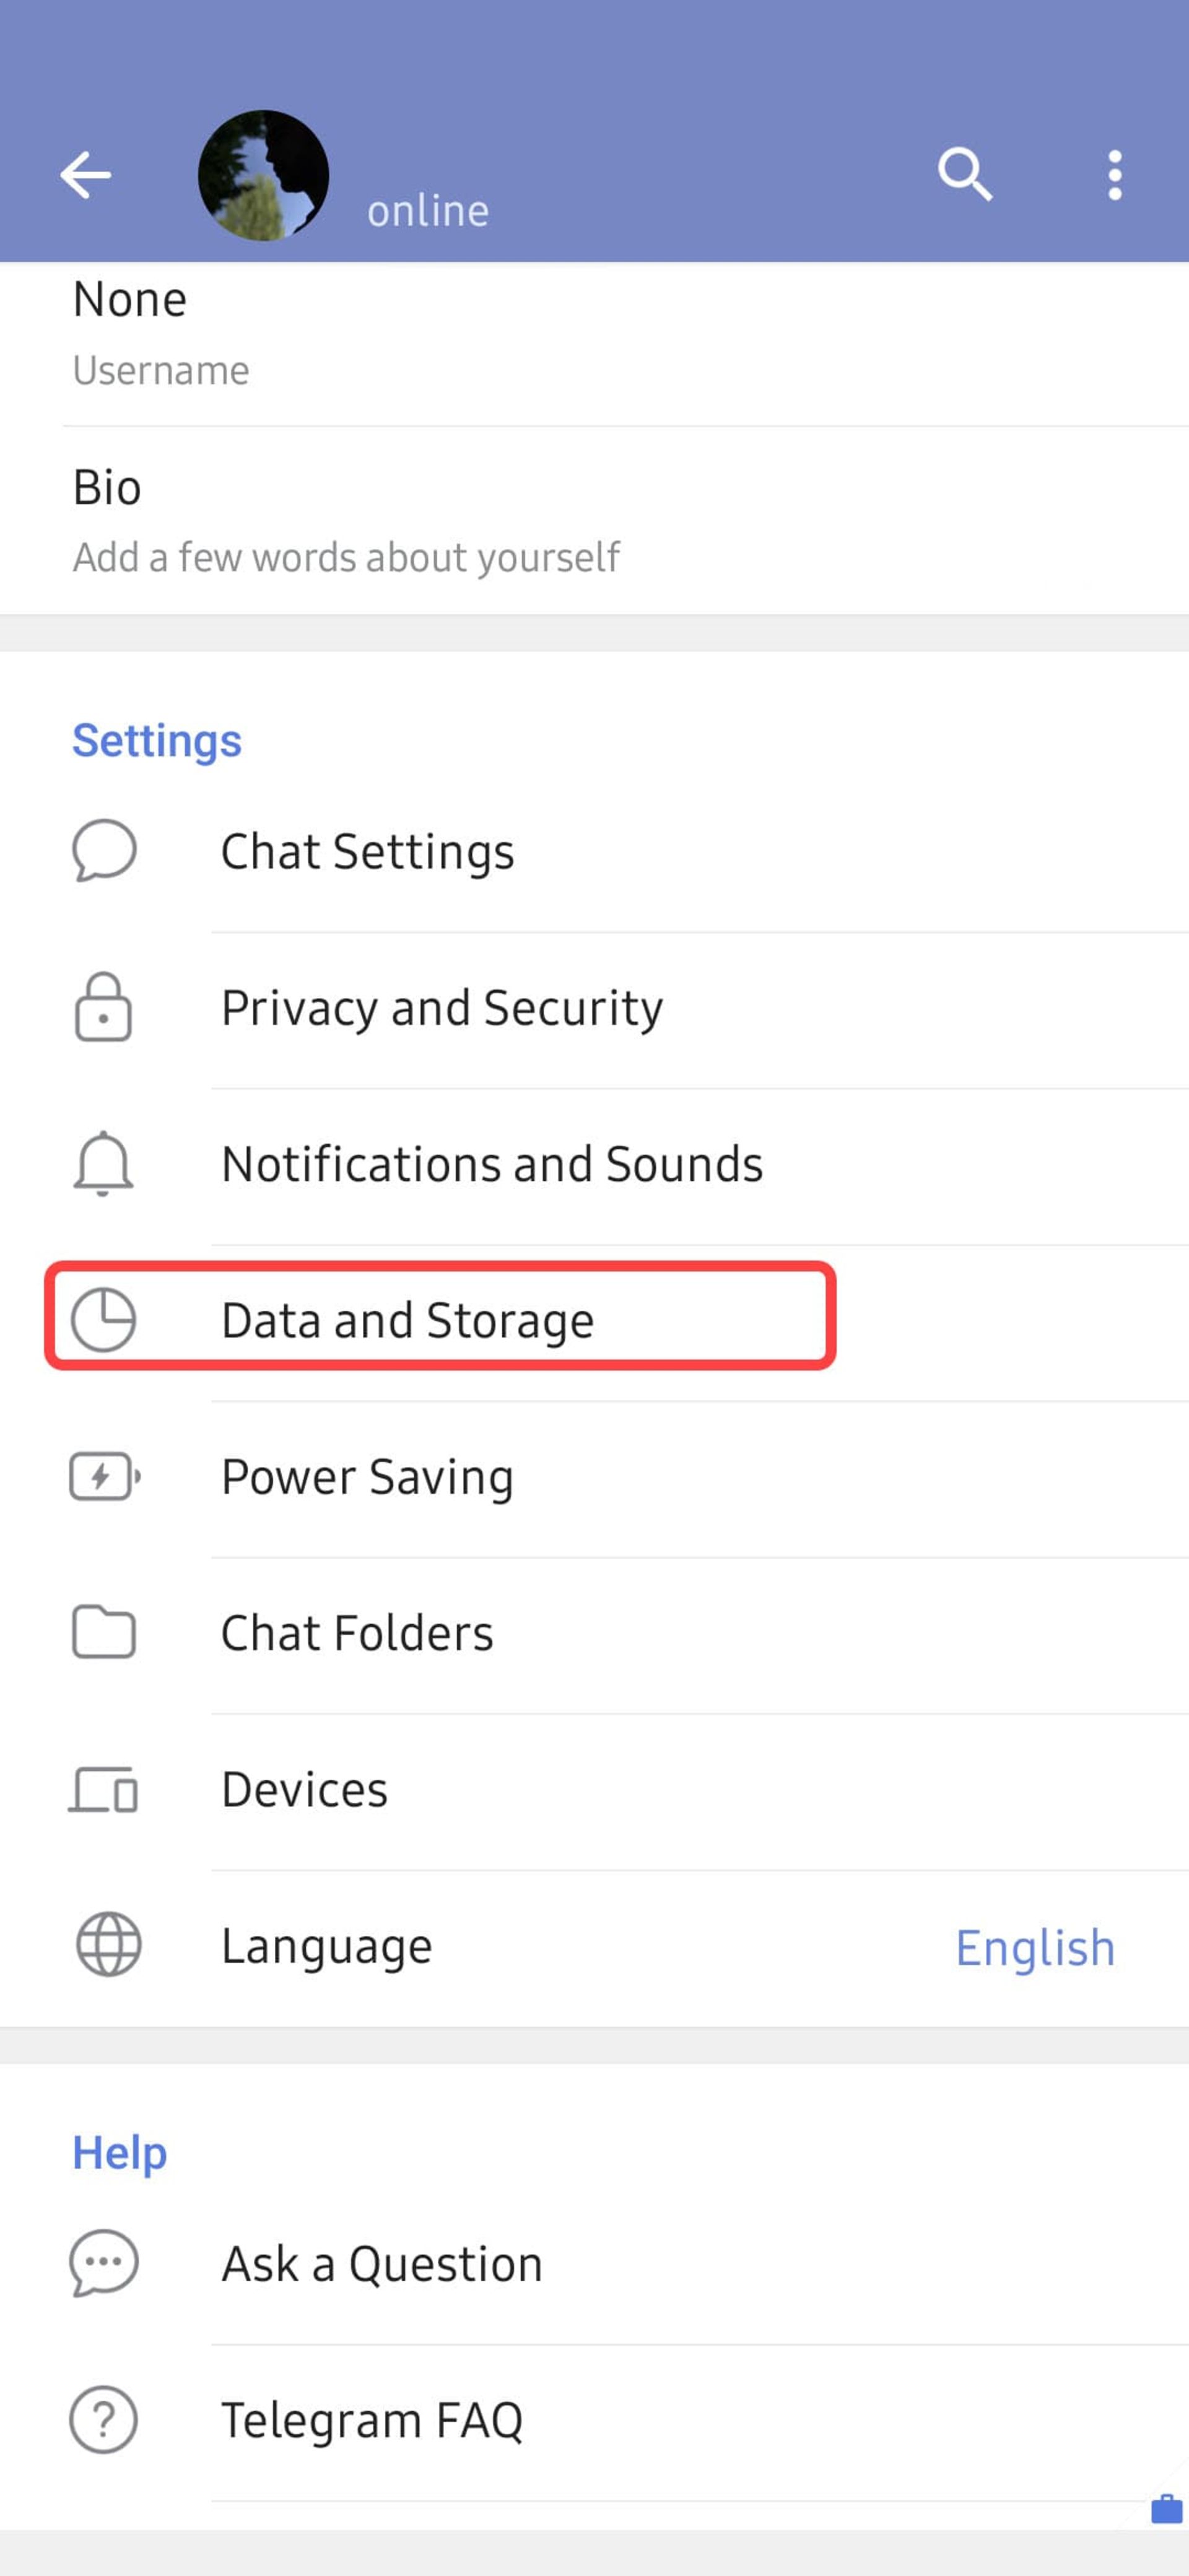Open Privacy and Security settings
The width and height of the screenshot is (1189, 2576).
tap(594, 1009)
